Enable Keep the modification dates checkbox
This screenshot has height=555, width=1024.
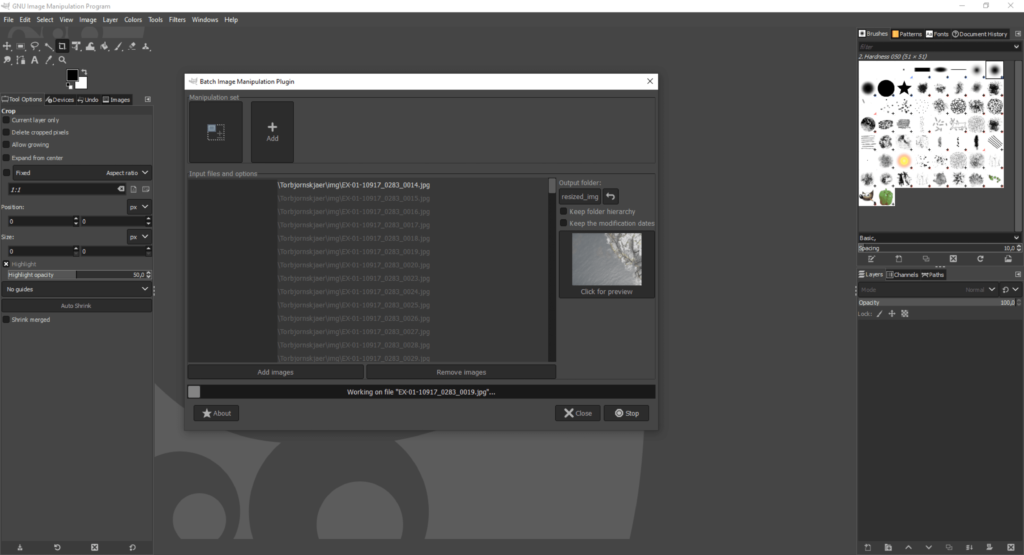(x=564, y=223)
